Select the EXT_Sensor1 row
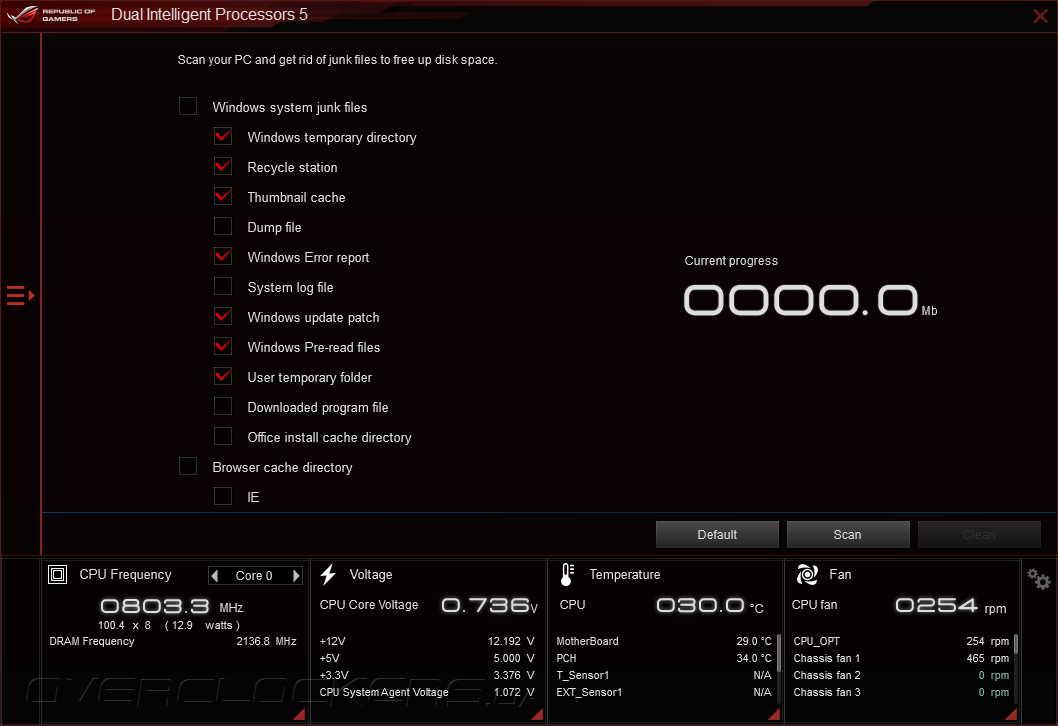 664,692
